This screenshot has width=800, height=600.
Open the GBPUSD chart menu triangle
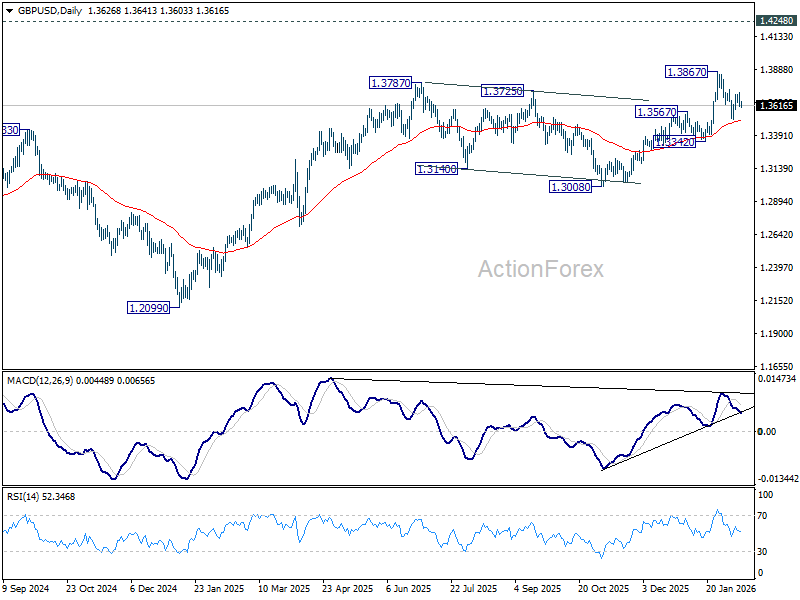(x=10, y=11)
